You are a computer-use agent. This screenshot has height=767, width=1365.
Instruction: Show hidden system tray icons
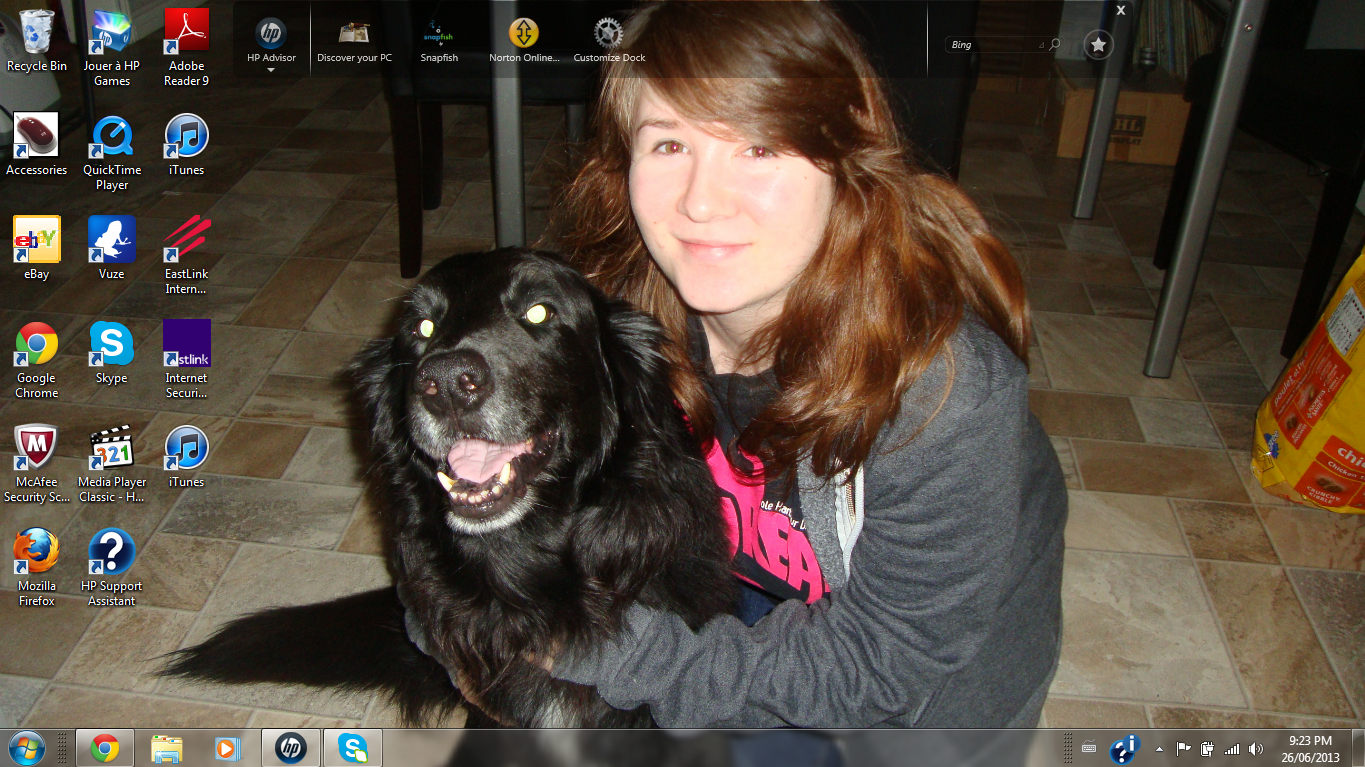(x=1159, y=749)
